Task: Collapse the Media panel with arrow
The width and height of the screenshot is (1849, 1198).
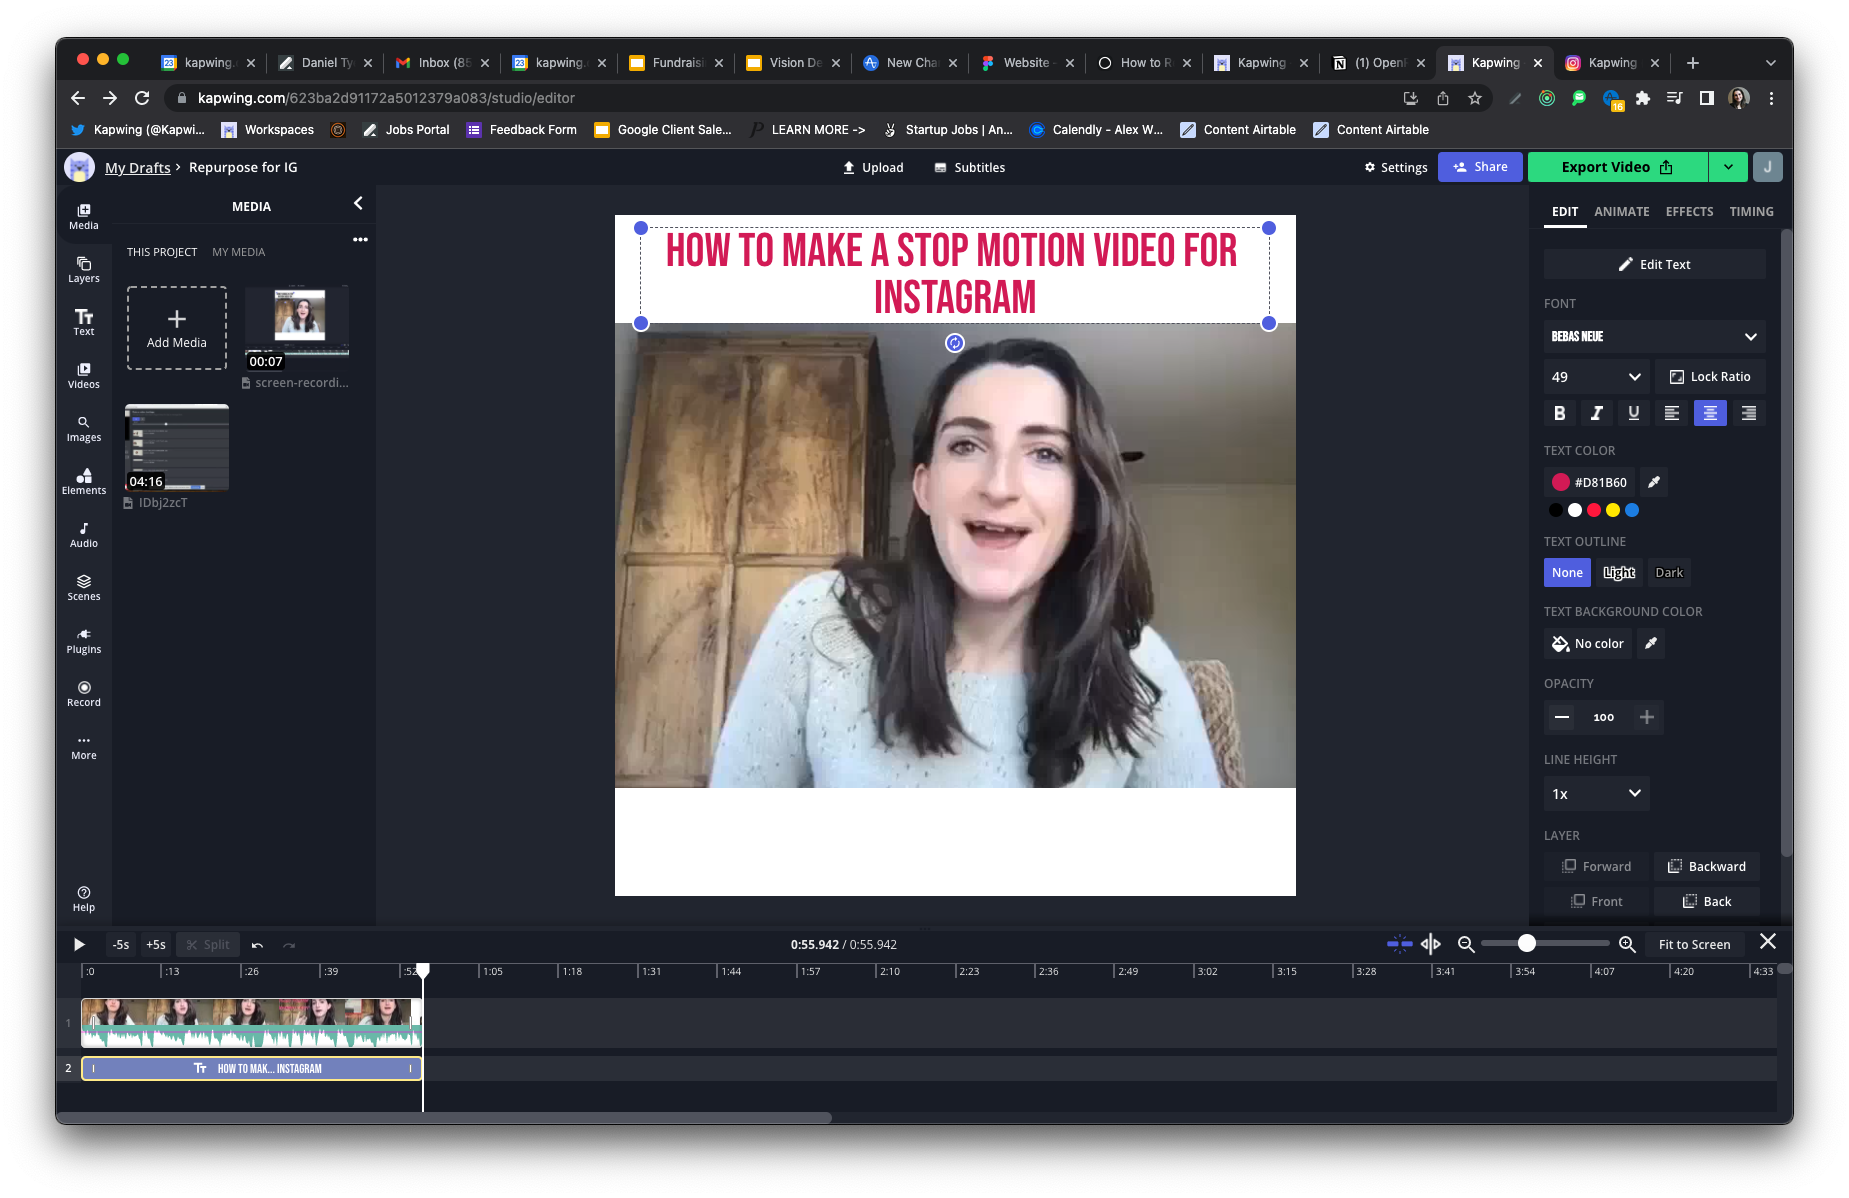Action: (x=358, y=204)
